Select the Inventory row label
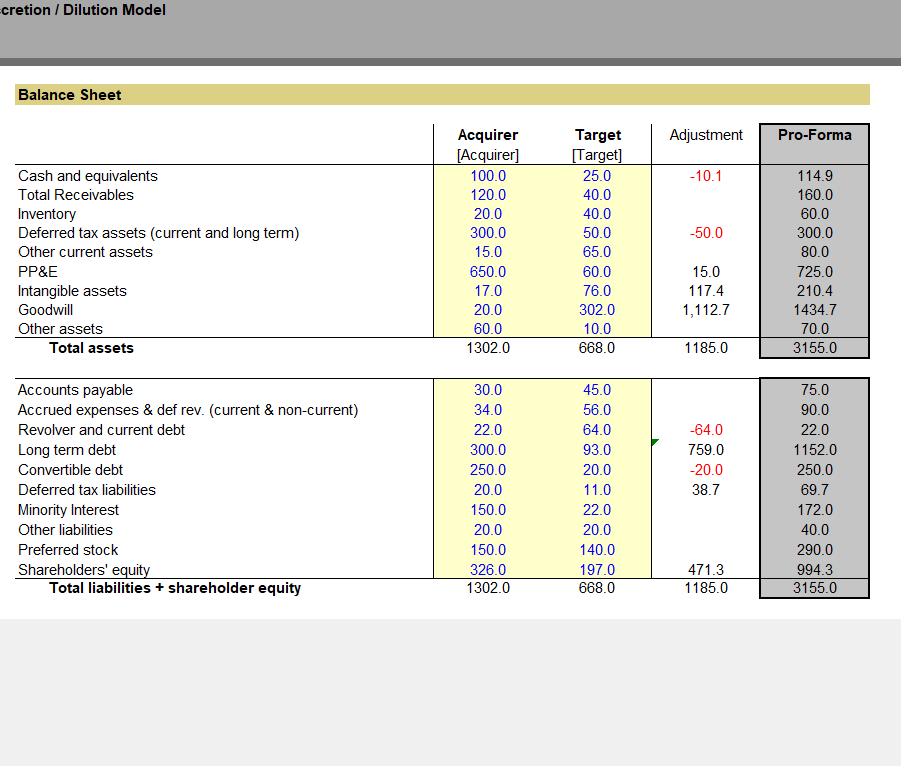The image size is (901, 766). (x=47, y=214)
